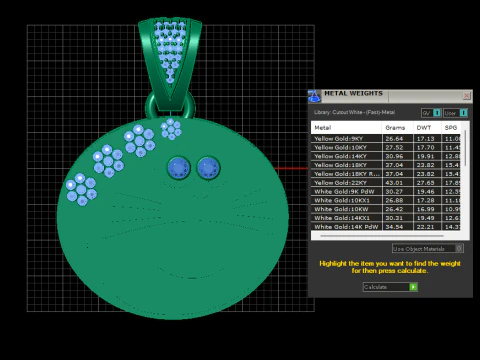Select the White Gold:10KX1 row

[x=386, y=200]
